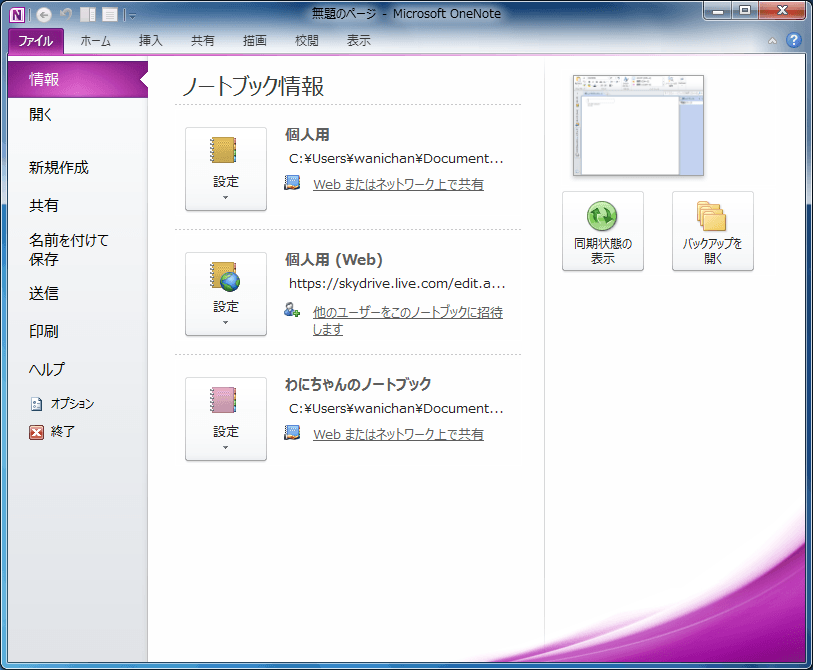This screenshot has height=670, width=813.
Task: Click the invite user icon under 個人用 (Web)
Action: click(292, 310)
